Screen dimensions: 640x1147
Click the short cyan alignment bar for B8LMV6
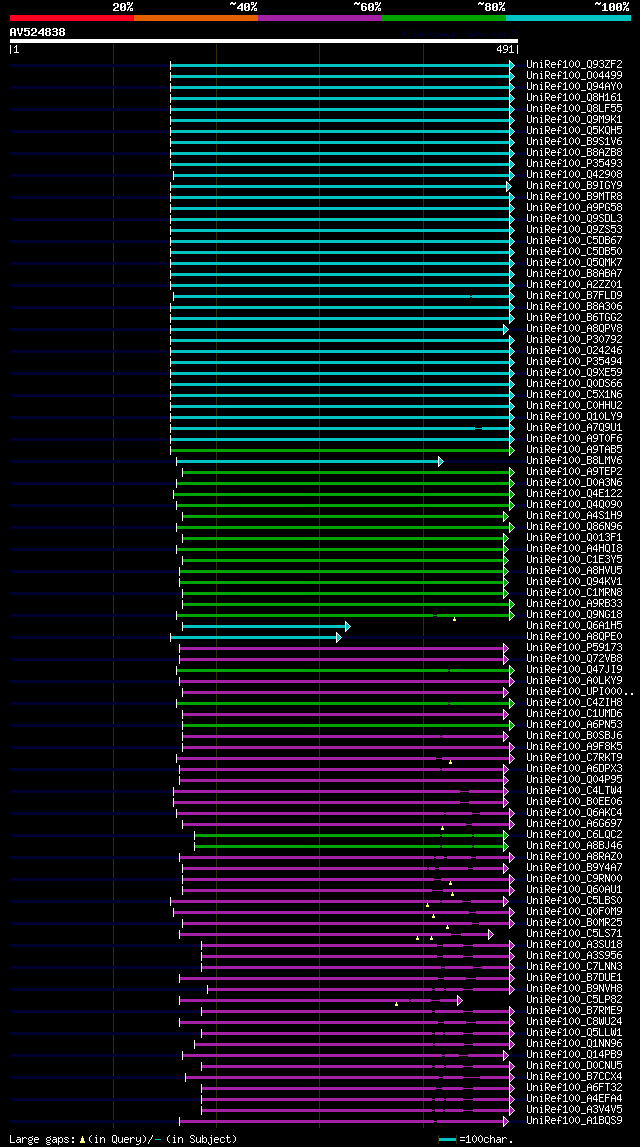click(x=309, y=462)
